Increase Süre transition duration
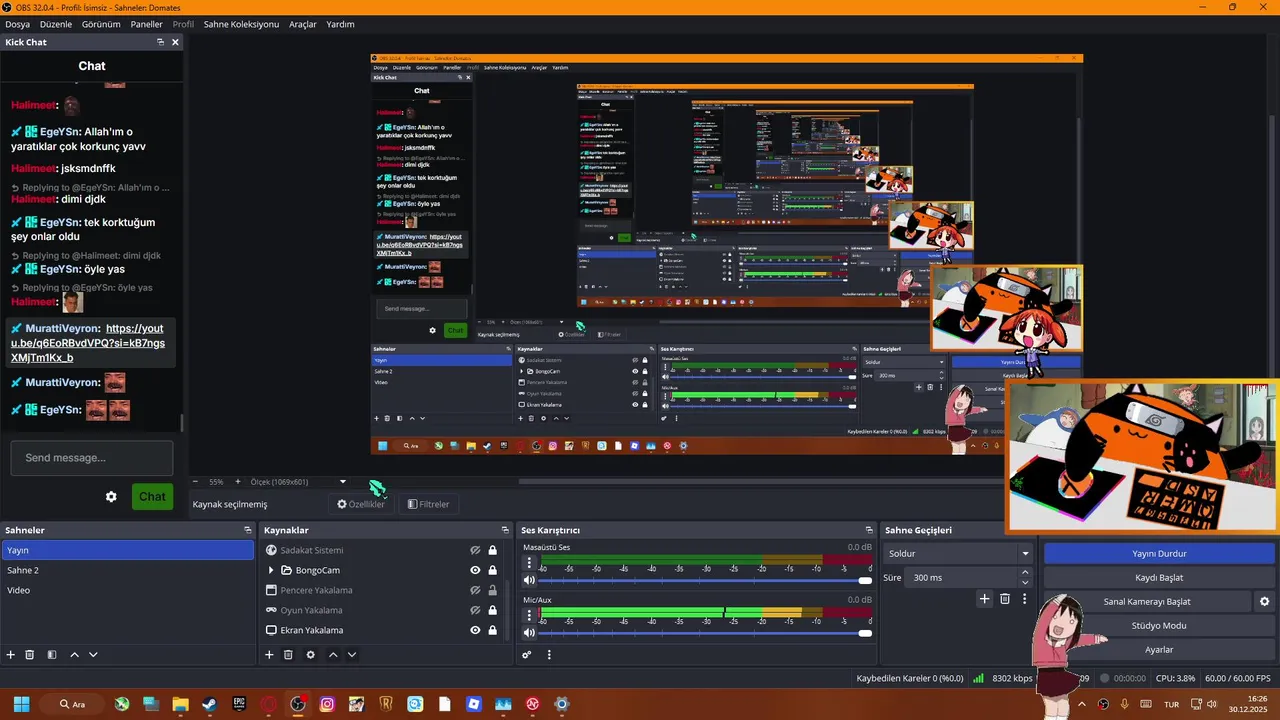Image resolution: width=1280 pixels, height=720 pixels. [x=1025, y=572]
